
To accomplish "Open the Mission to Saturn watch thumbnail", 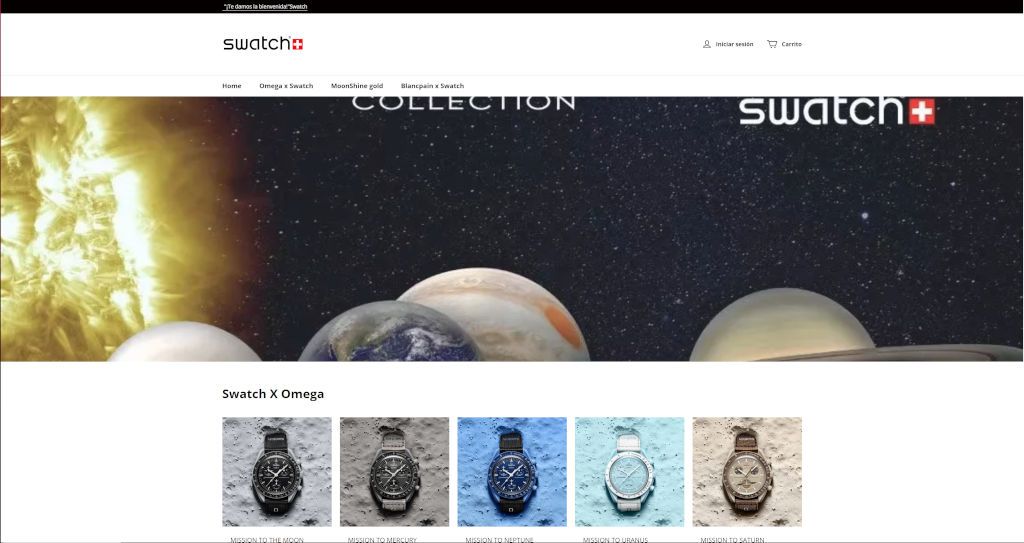I will click(747, 472).
